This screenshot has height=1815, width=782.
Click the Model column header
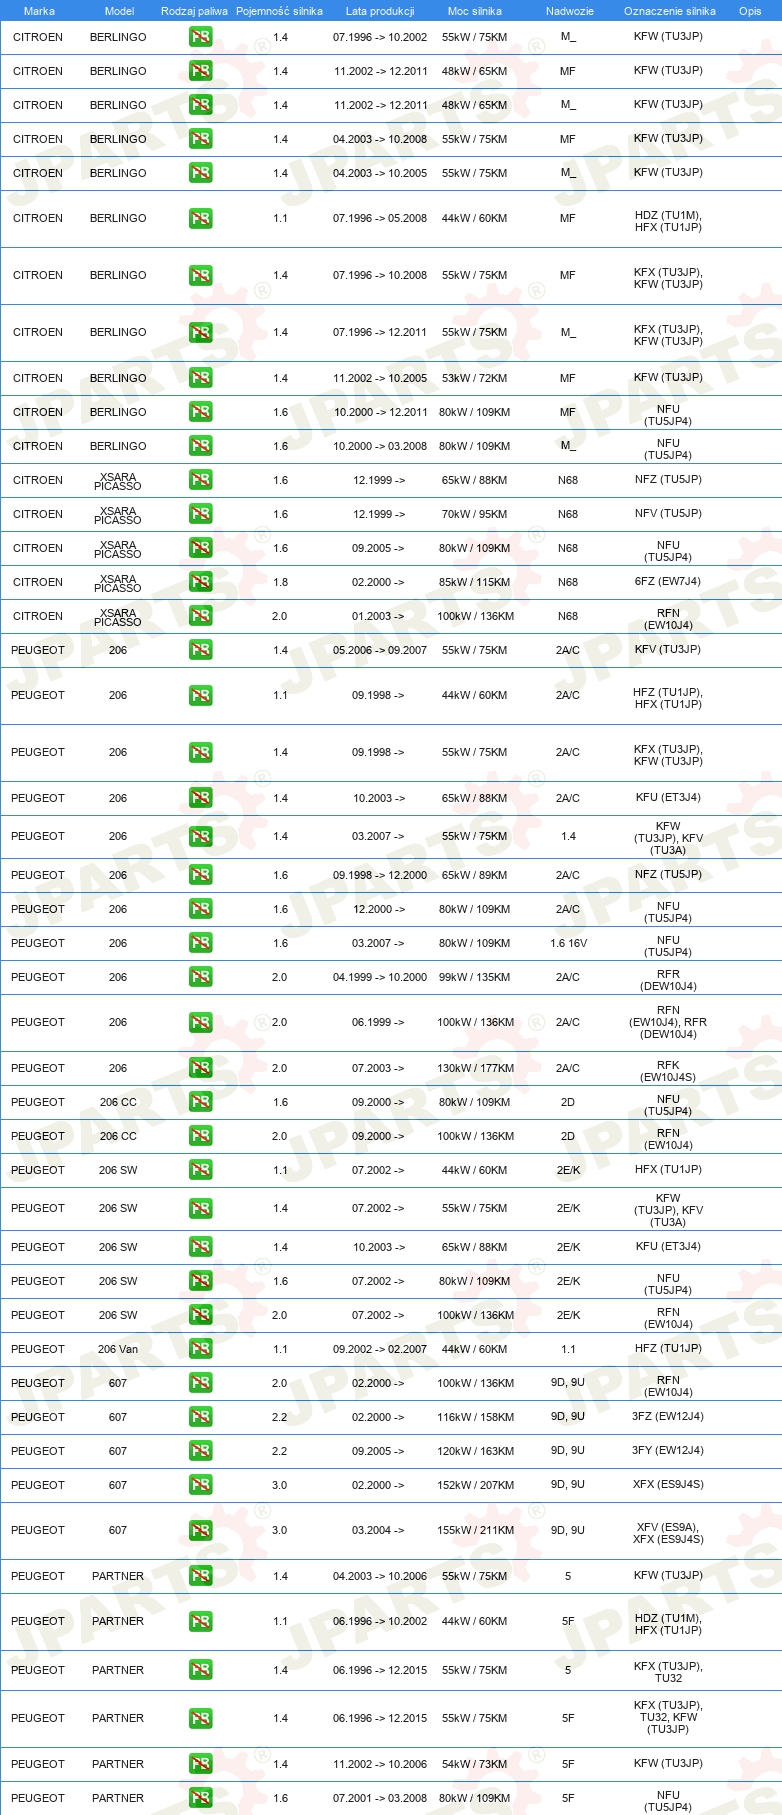tap(119, 11)
